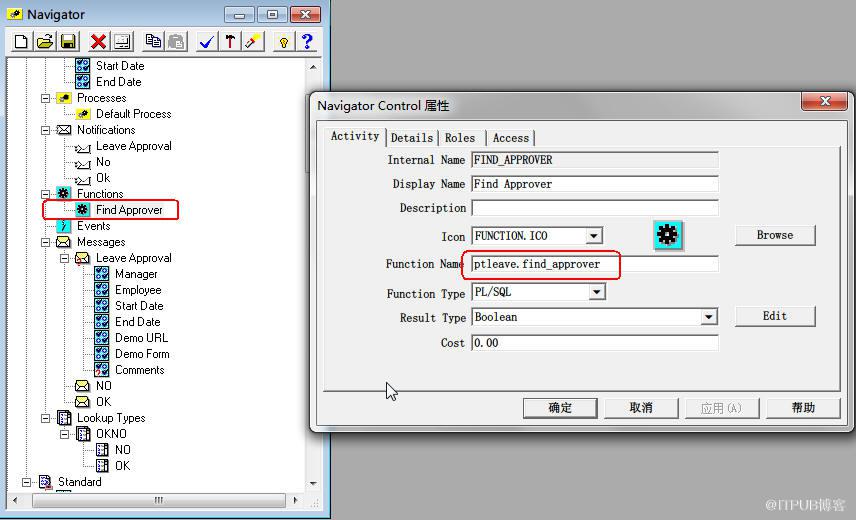The height and width of the screenshot is (520, 856).
Task: Click the Copy icon in Navigator toolbar
Action: [x=153, y=42]
